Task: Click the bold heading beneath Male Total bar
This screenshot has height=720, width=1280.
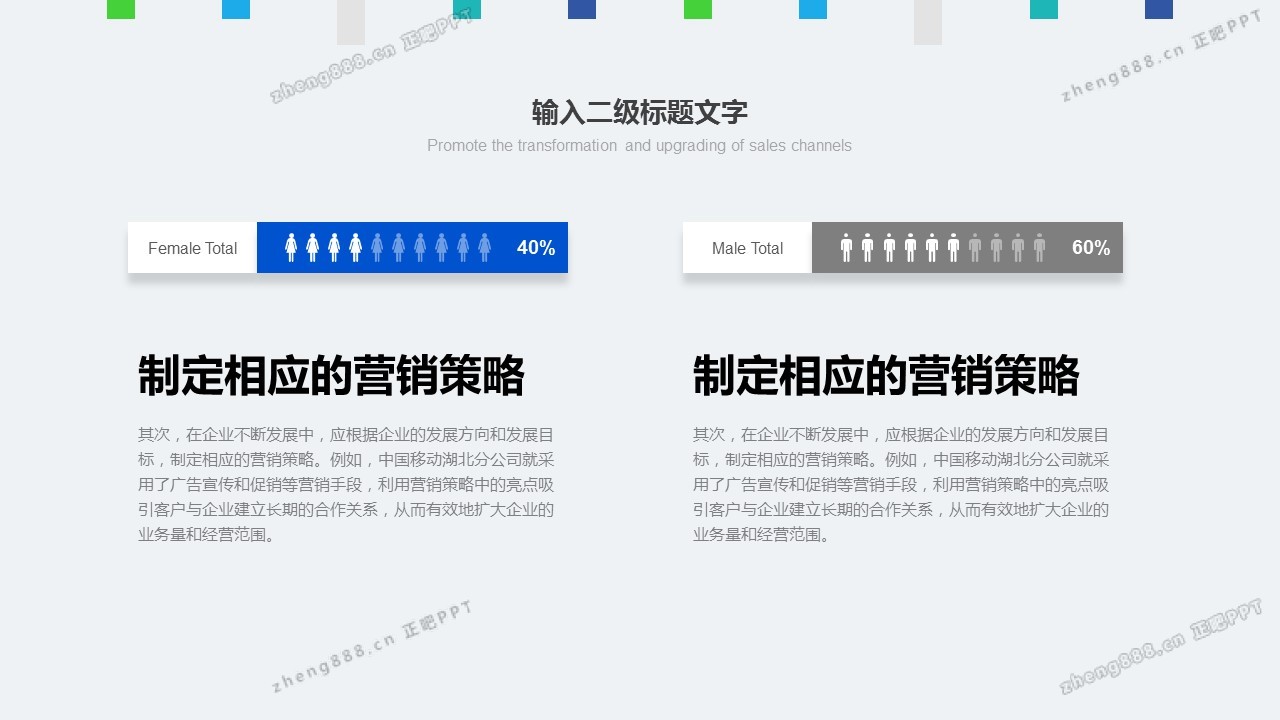Action: 886,376
